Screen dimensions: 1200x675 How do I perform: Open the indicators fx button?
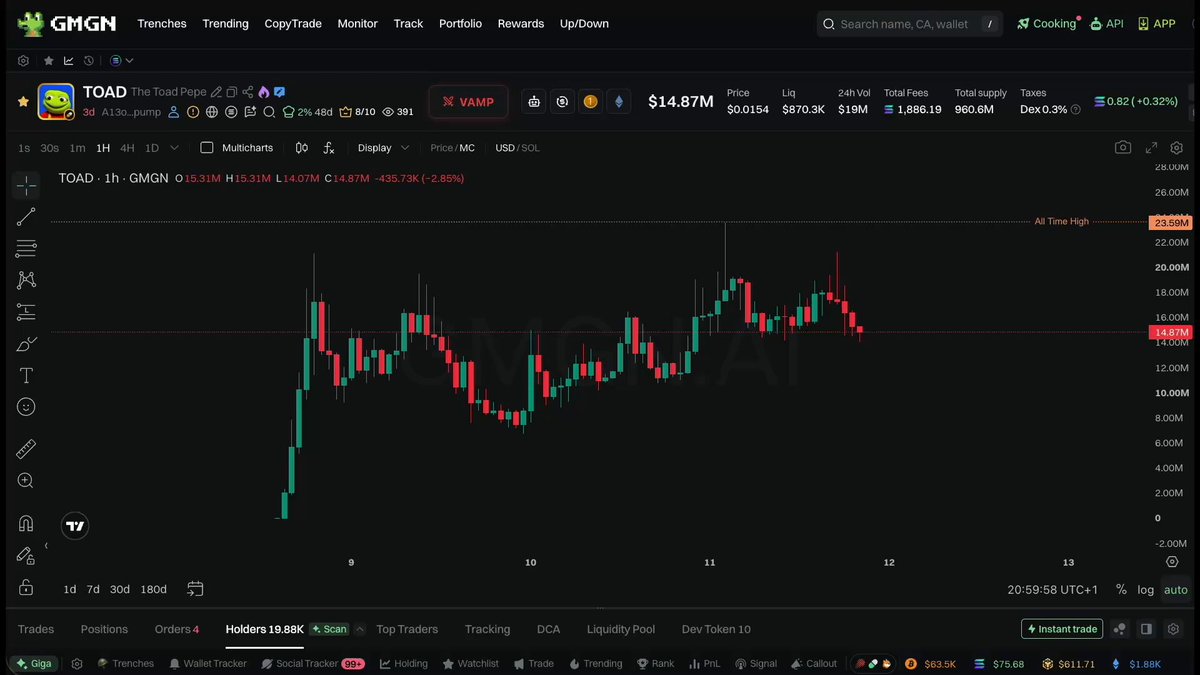tap(329, 148)
